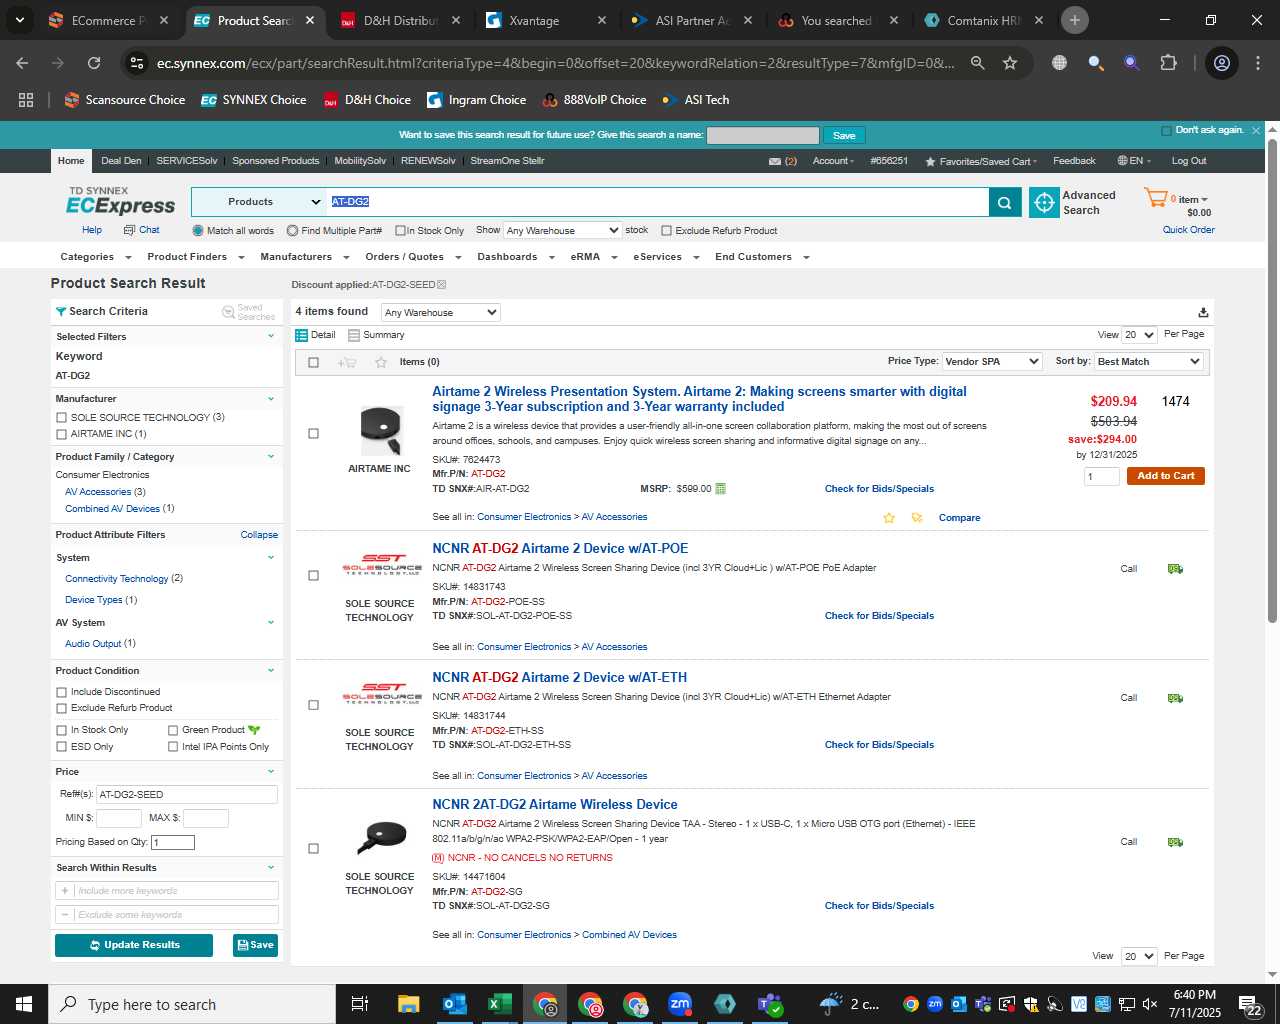Check SOLE SOURCE TECHNOLOGY manufacturer filter

[62, 418]
